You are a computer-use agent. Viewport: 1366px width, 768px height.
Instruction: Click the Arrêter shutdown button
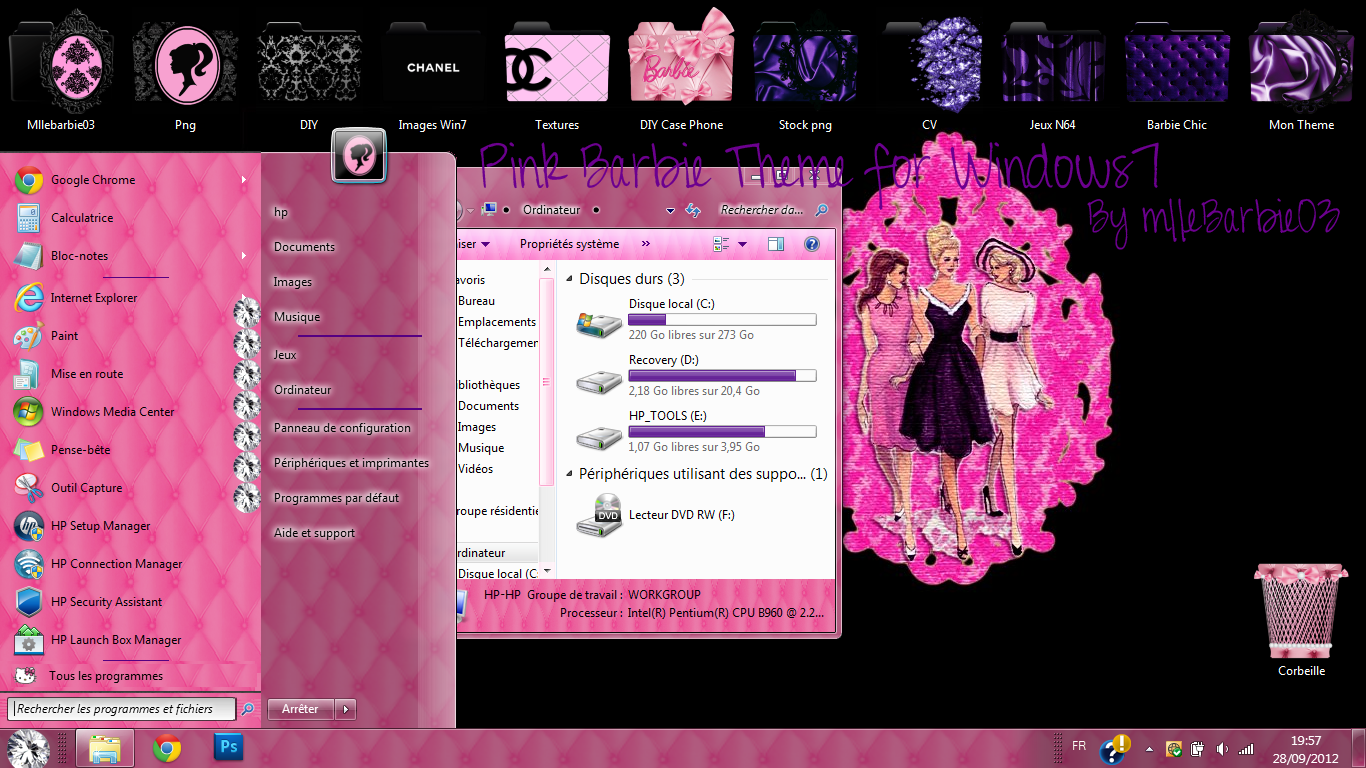[301, 709]
